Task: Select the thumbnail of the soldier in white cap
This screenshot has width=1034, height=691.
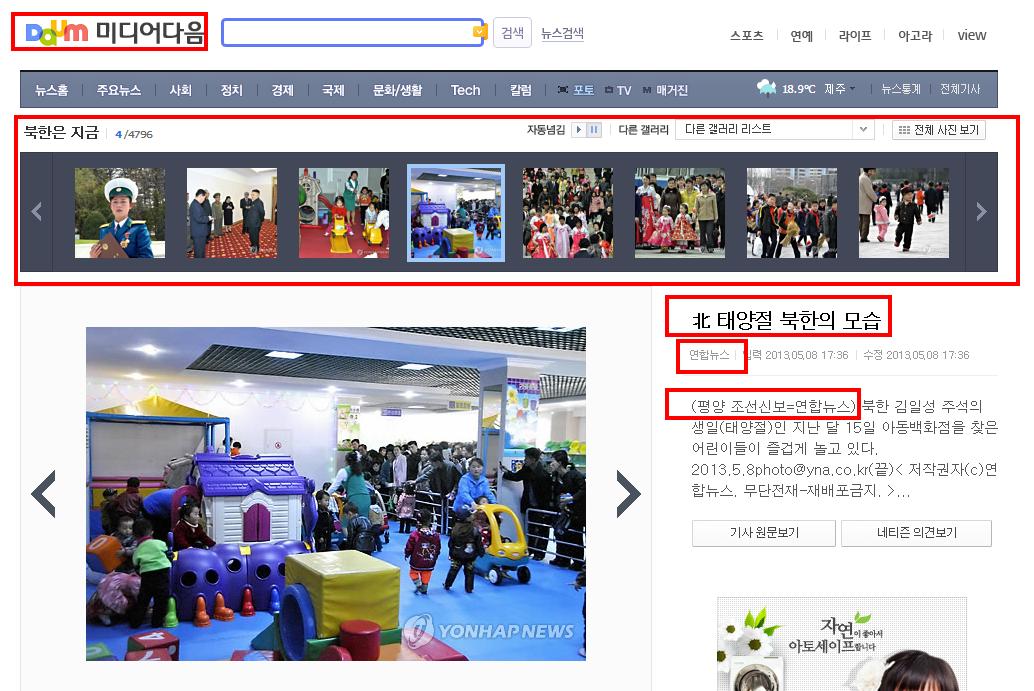Action: [x=120, y=213]
